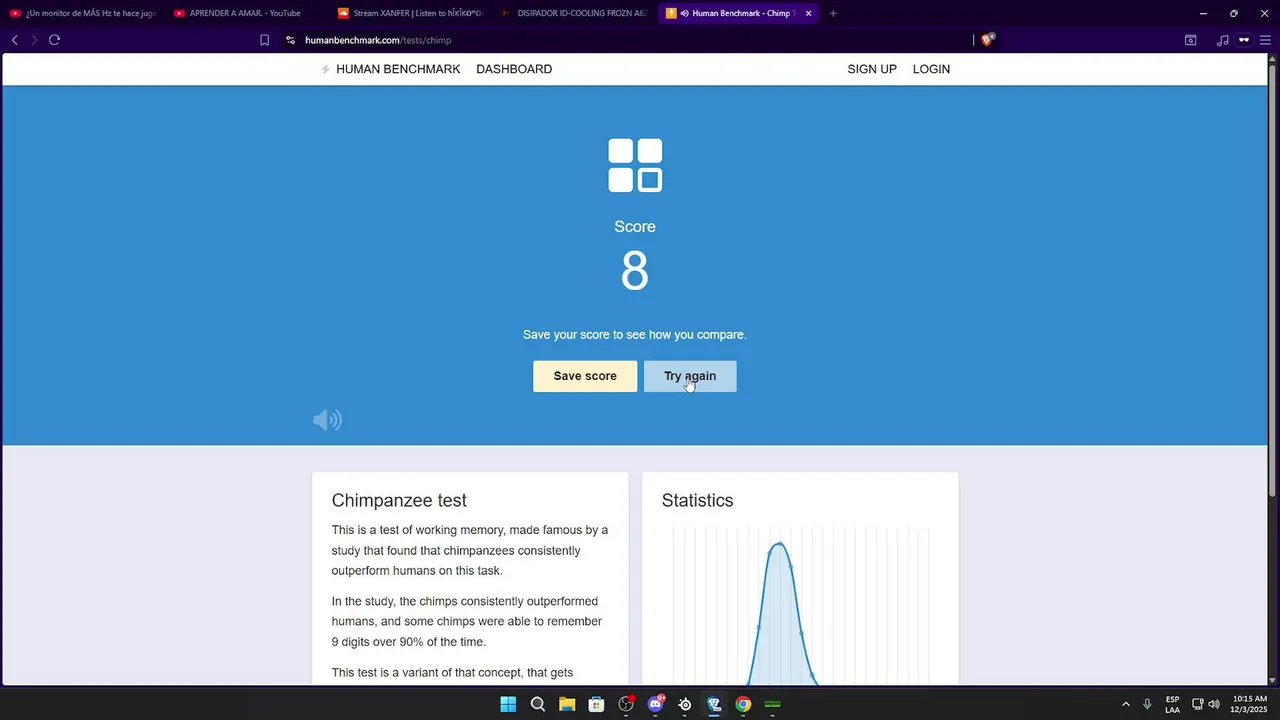The width and height of the screenshot is (1280, 720).
Task: Click the chimp test grid icon
Action: pyautogui.click(x=635, y=165)
